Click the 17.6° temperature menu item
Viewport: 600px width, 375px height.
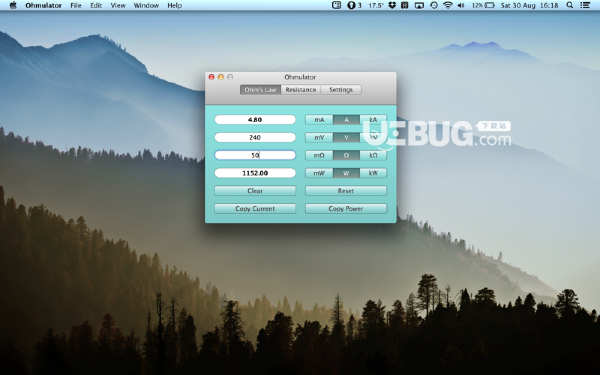376,5
